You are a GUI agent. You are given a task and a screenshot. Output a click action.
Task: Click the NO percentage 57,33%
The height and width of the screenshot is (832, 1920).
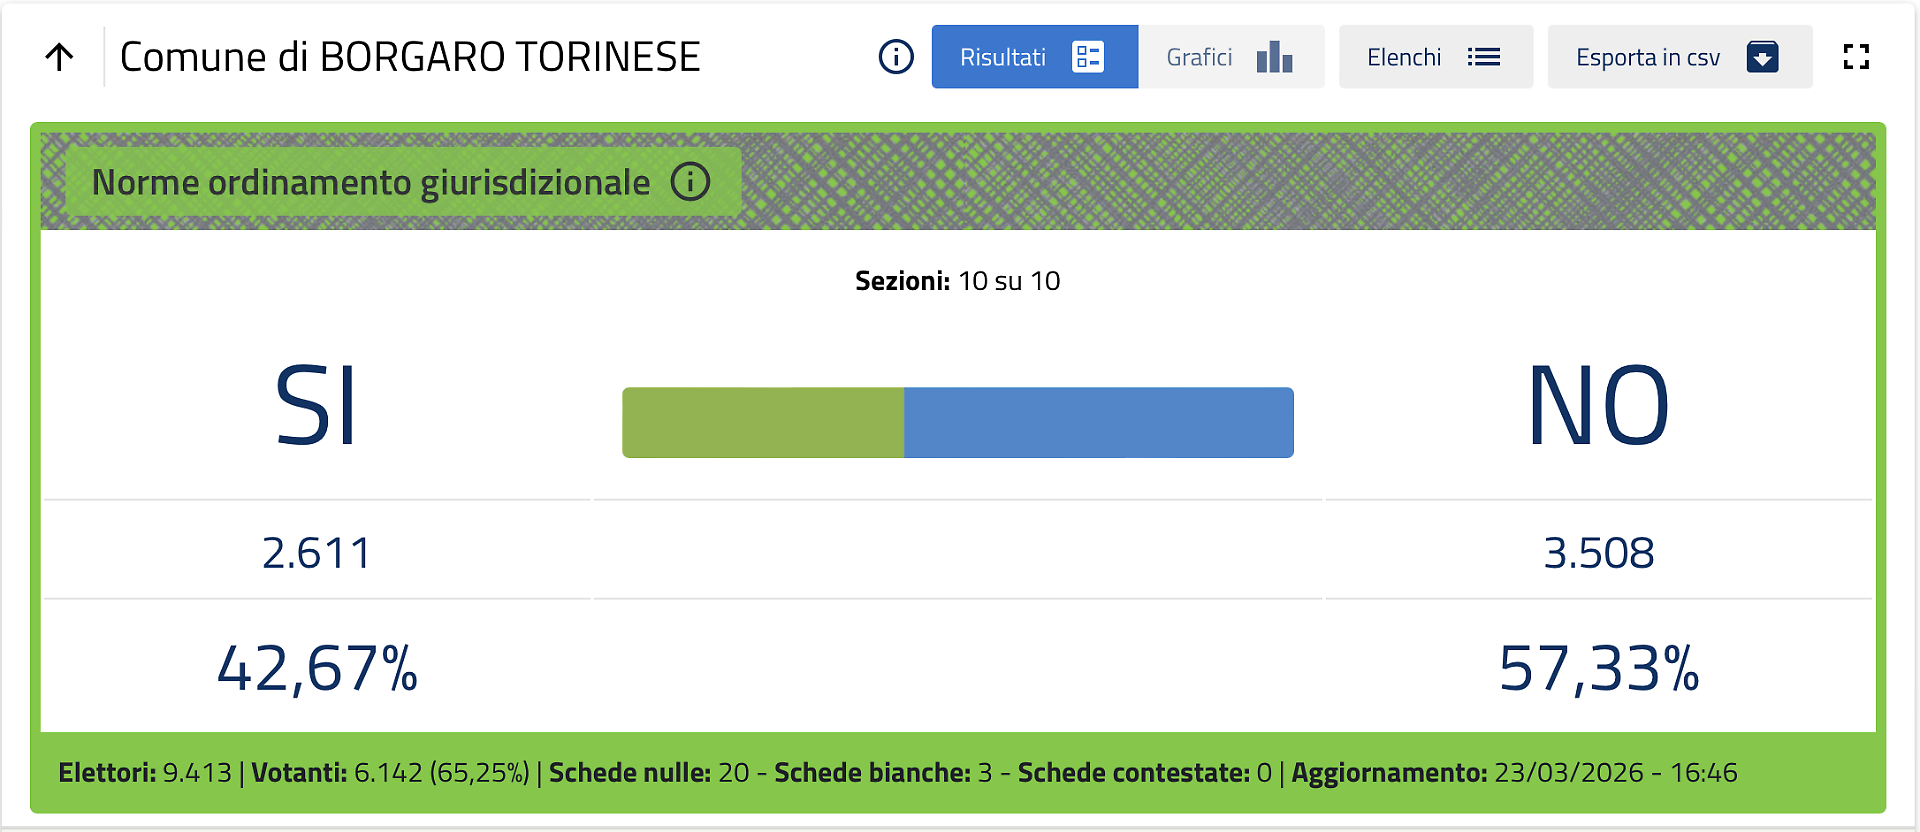[x=1598, y=668]
